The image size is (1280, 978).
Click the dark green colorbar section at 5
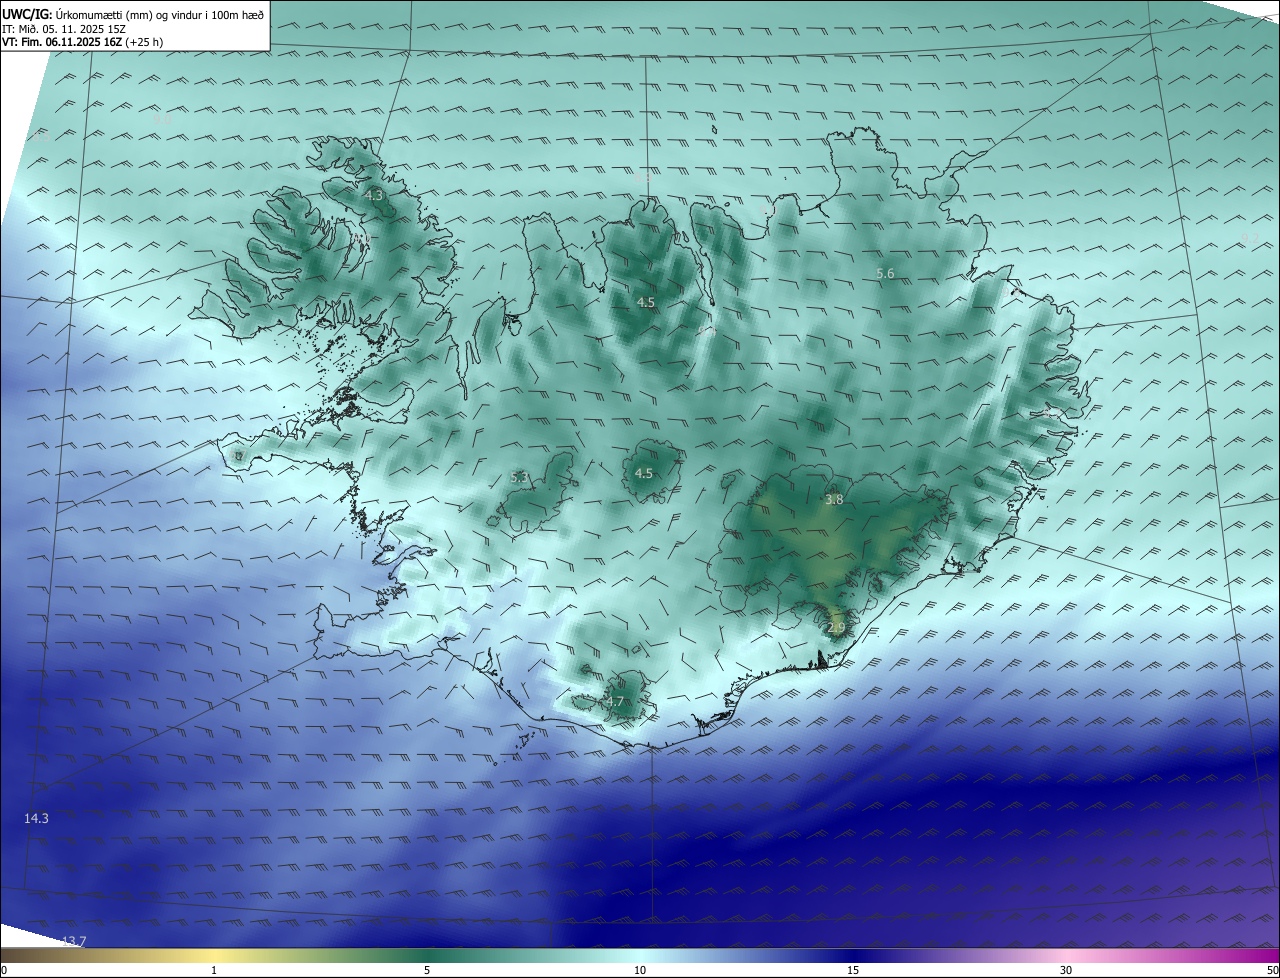(x=427, y=955)
